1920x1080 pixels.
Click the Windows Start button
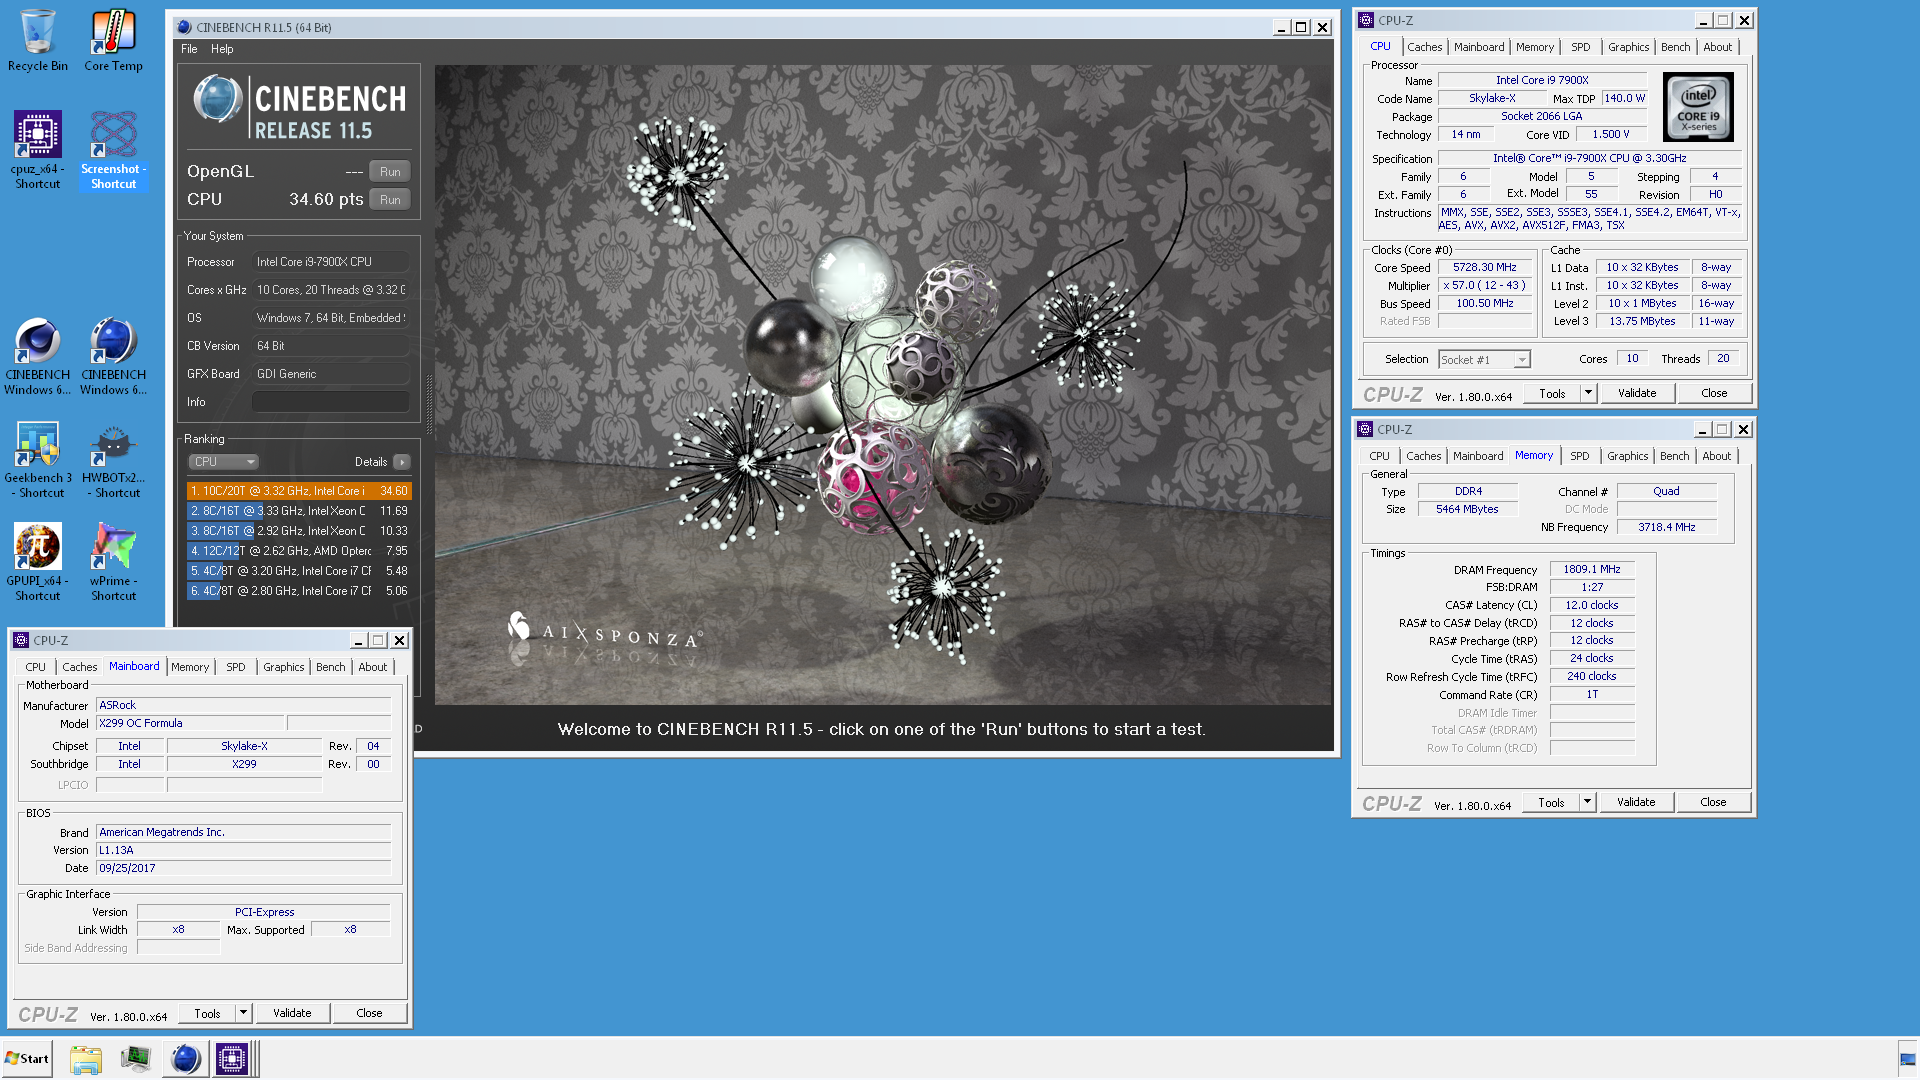pyautogui.click(x=27, y=1059)
